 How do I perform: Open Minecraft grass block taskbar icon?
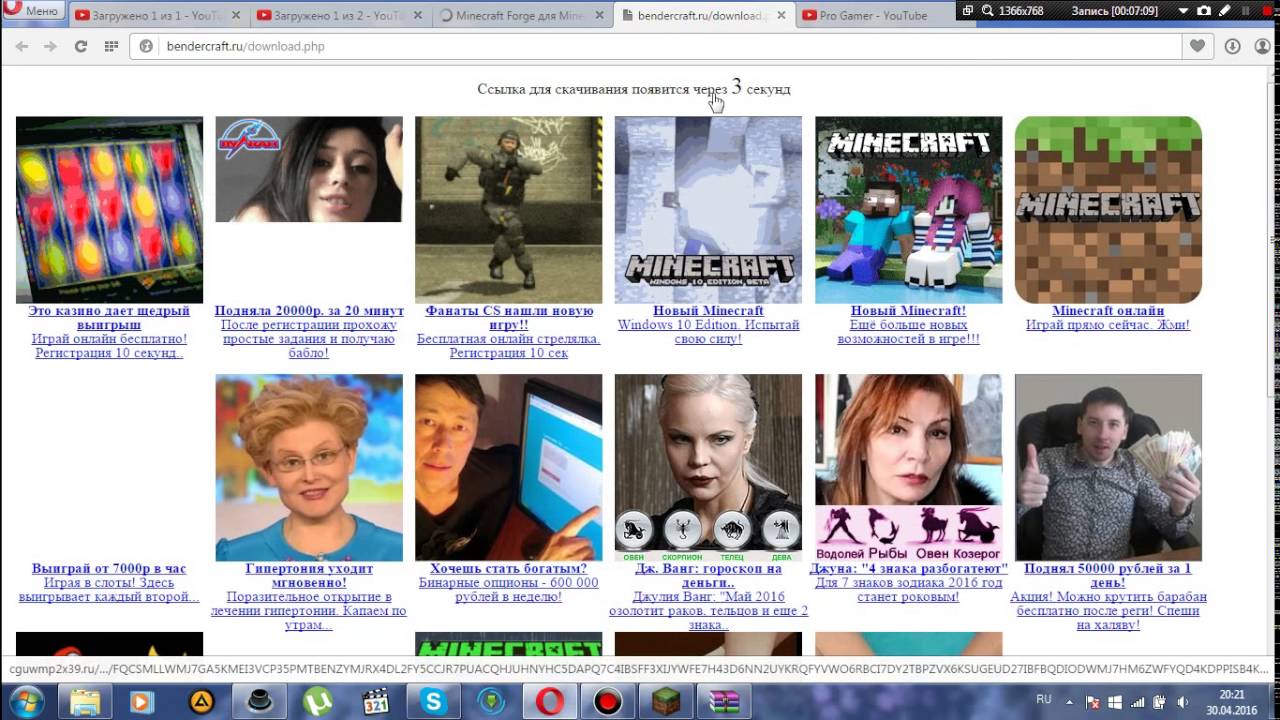[x=666, y=702]
